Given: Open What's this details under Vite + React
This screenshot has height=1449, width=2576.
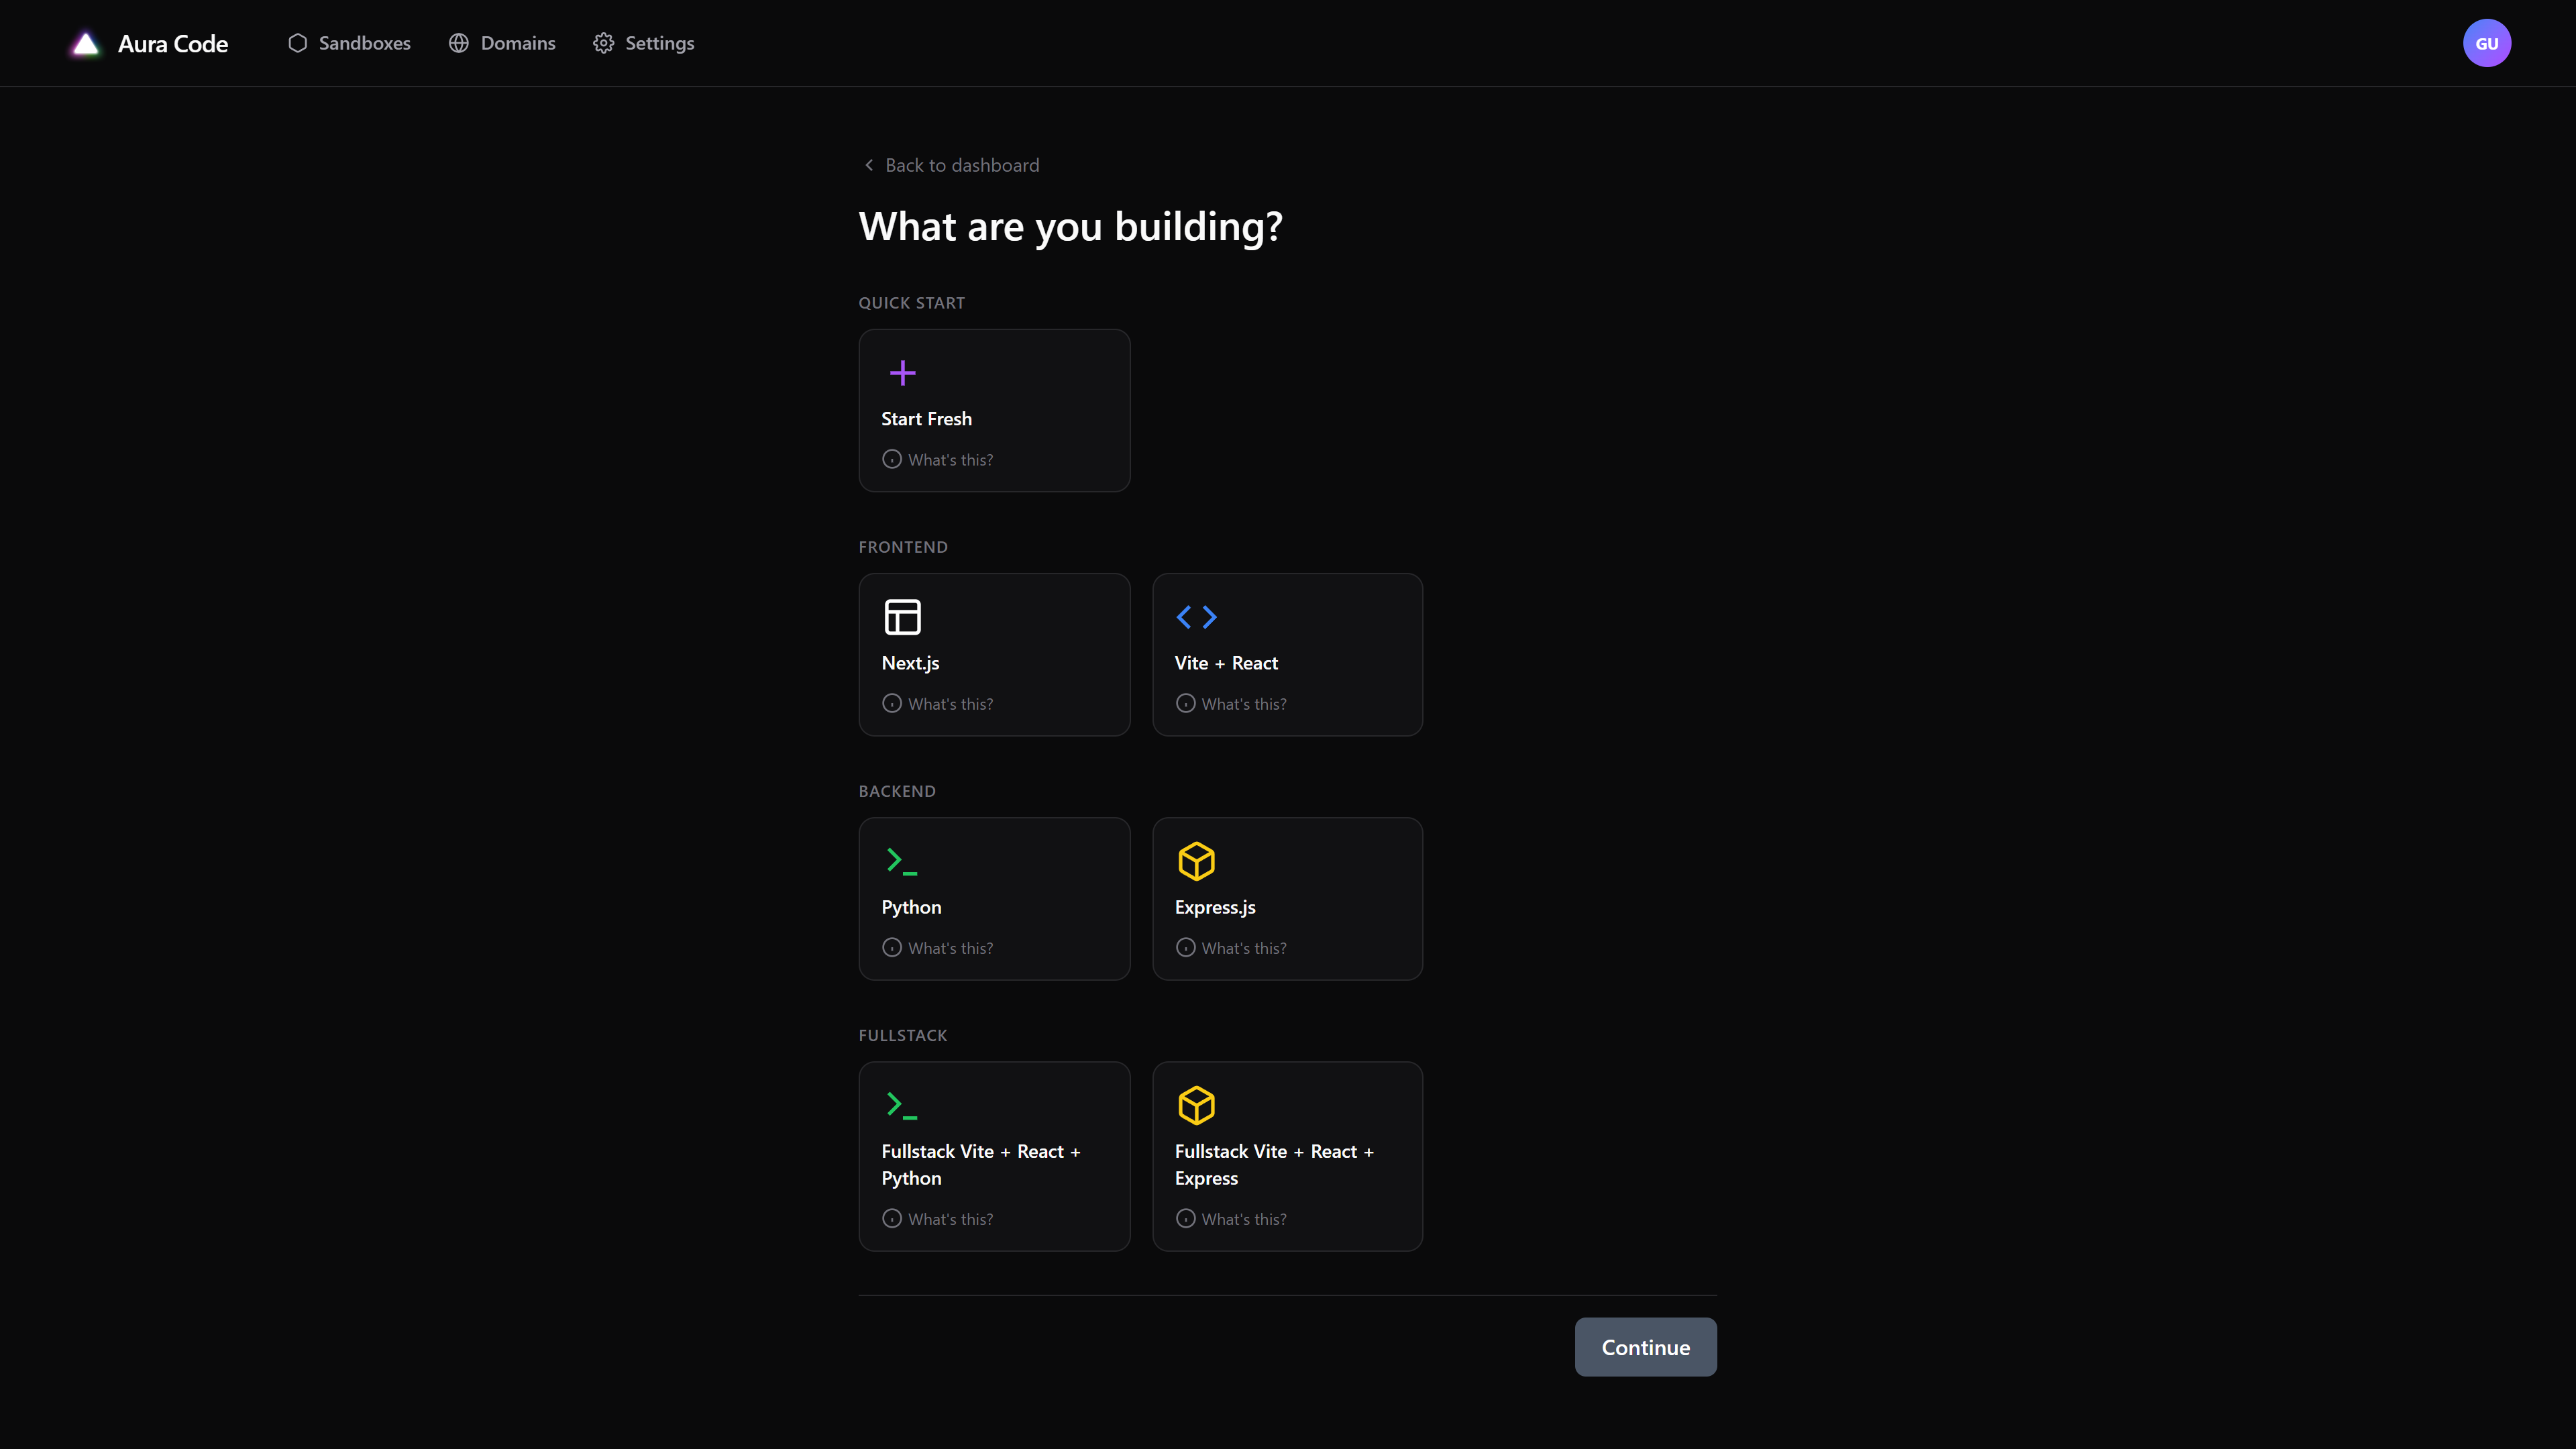Looking at the screenshot, I should tap(1231, 703).
